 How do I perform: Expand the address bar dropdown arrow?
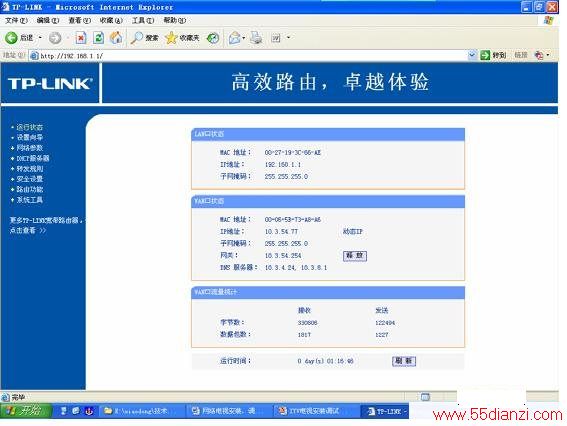pyautogui.click(x=472, y=55)
